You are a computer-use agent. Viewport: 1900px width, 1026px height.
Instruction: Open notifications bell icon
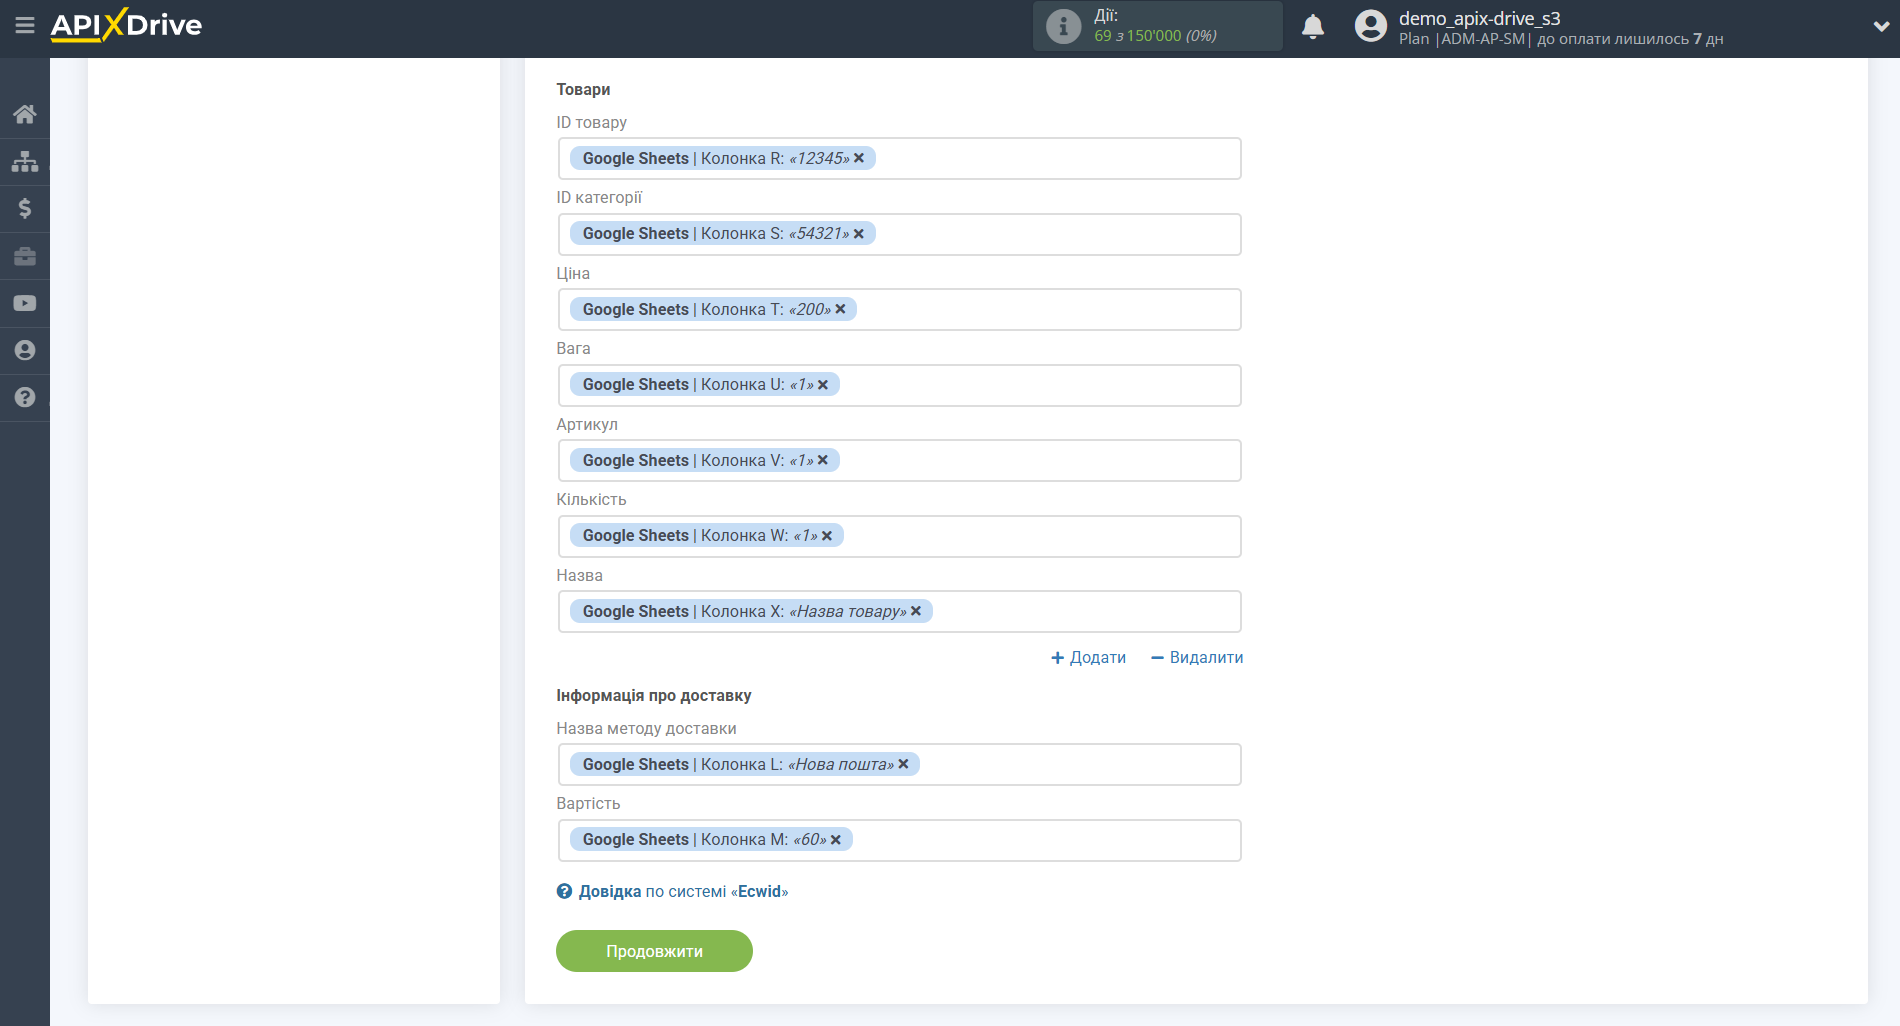[1313, 27]
